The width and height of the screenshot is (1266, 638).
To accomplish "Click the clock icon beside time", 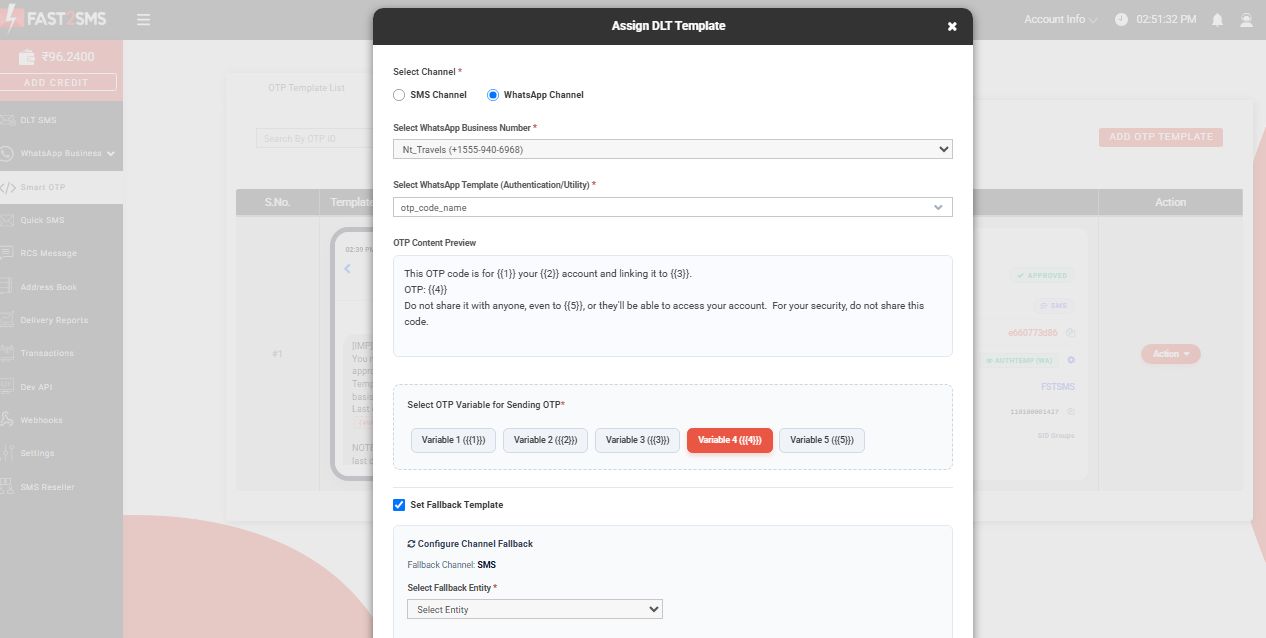I will pos(1121,20).
